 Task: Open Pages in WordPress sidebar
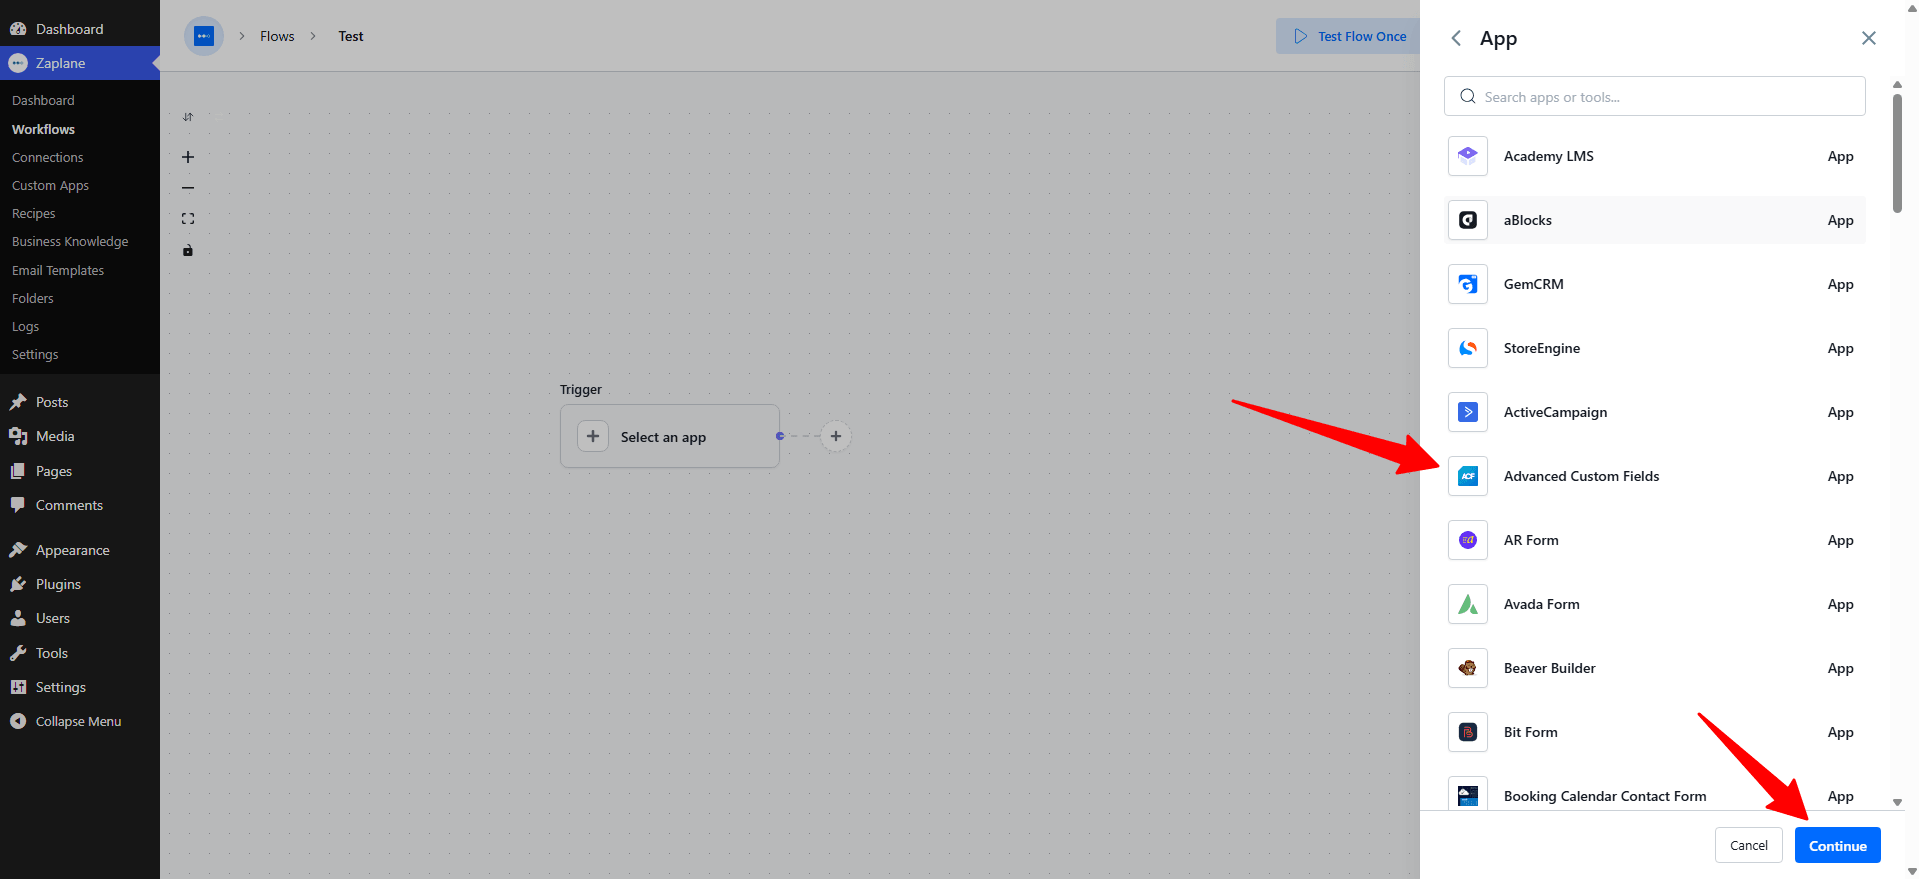click(x=80, y=471)
